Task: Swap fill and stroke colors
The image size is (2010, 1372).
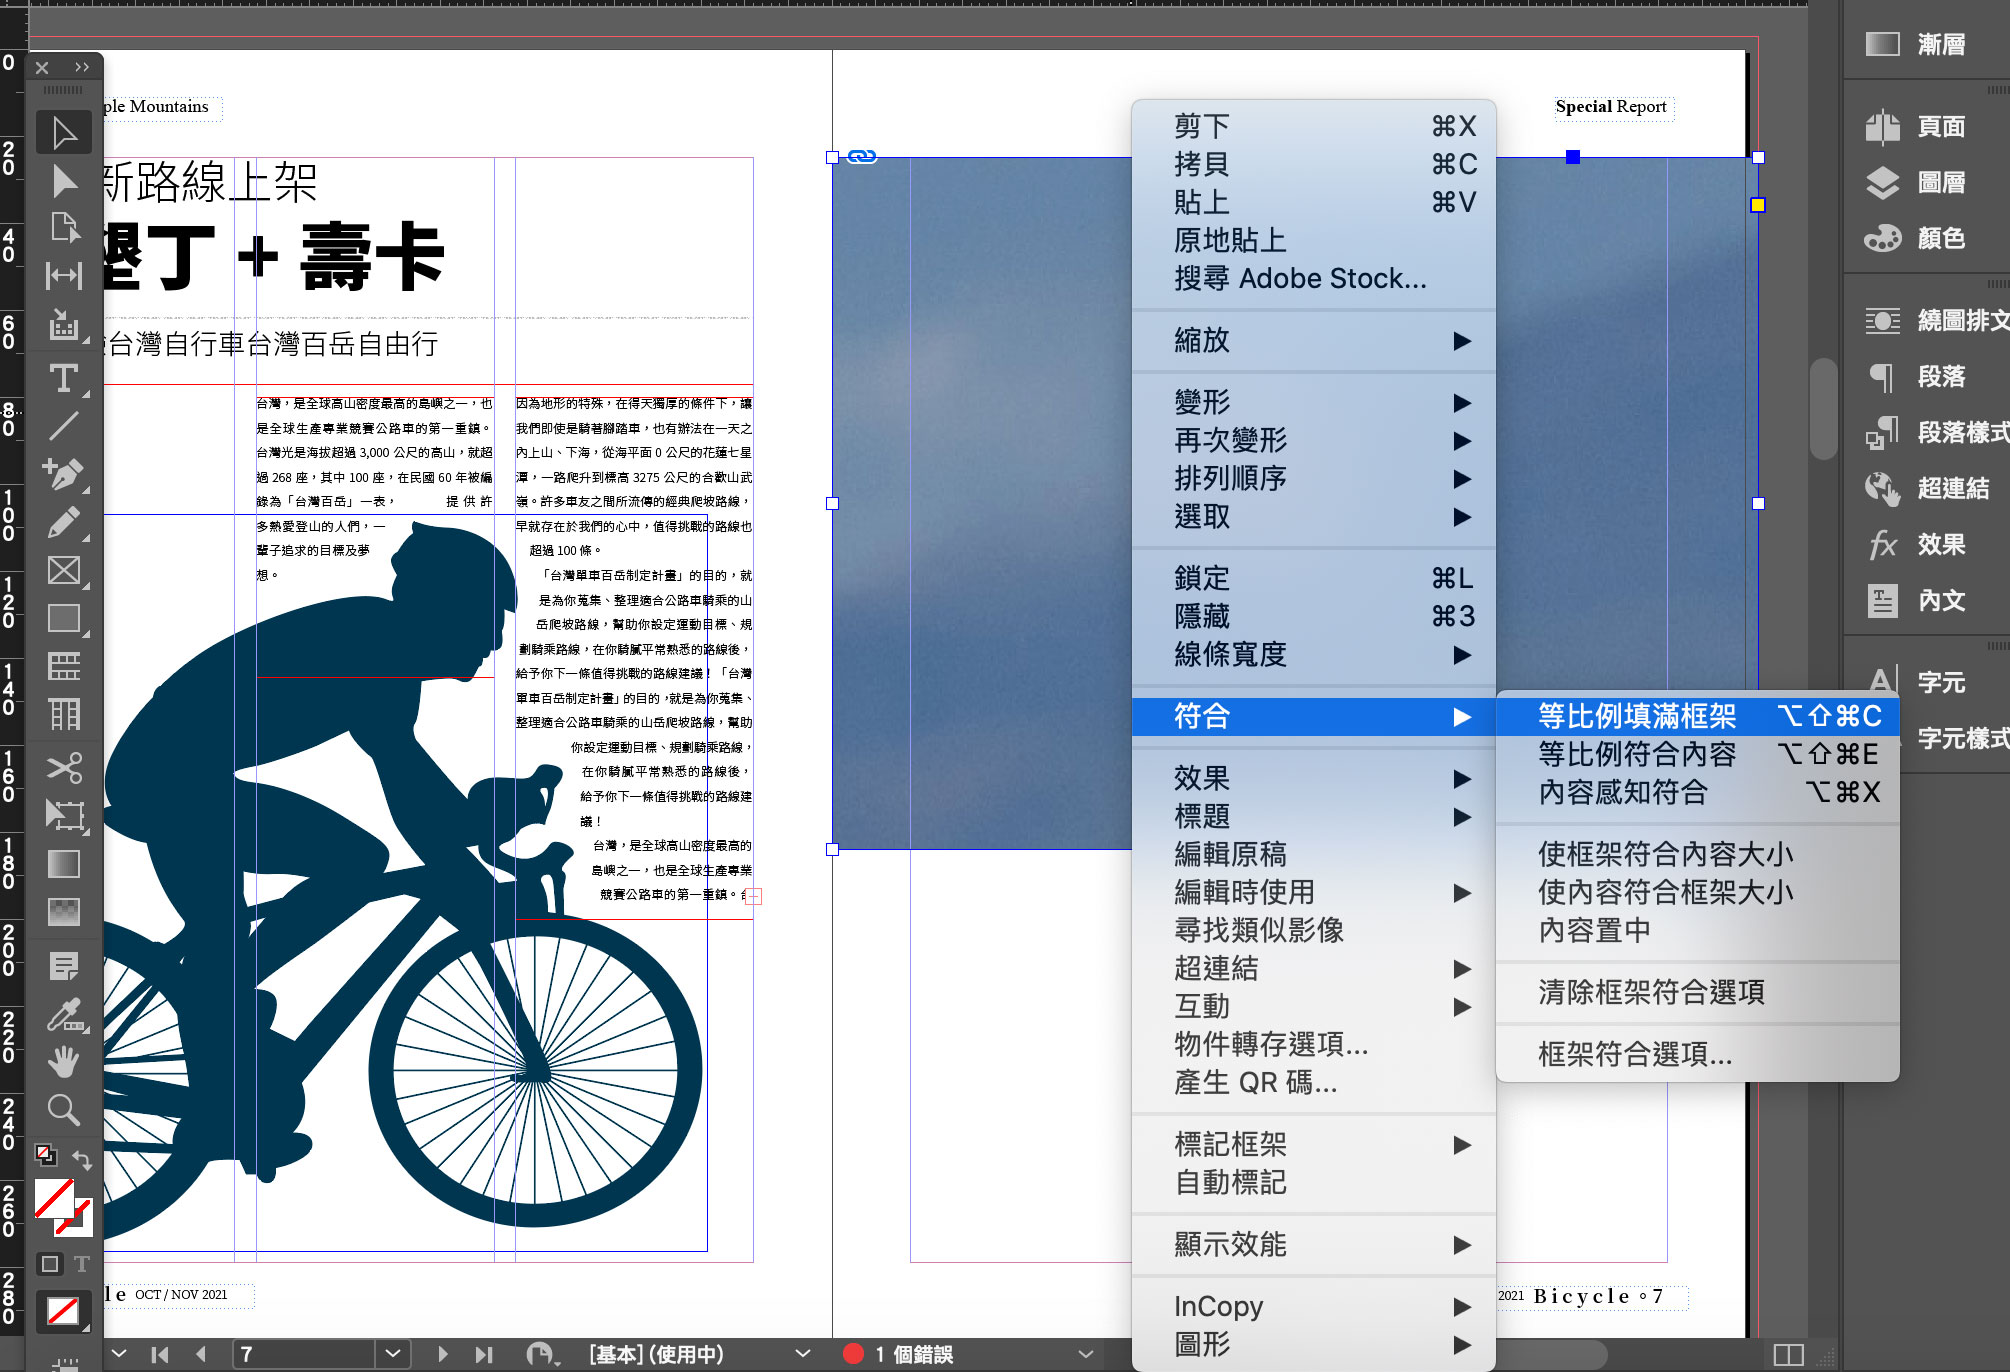Action: [82, 1160]
